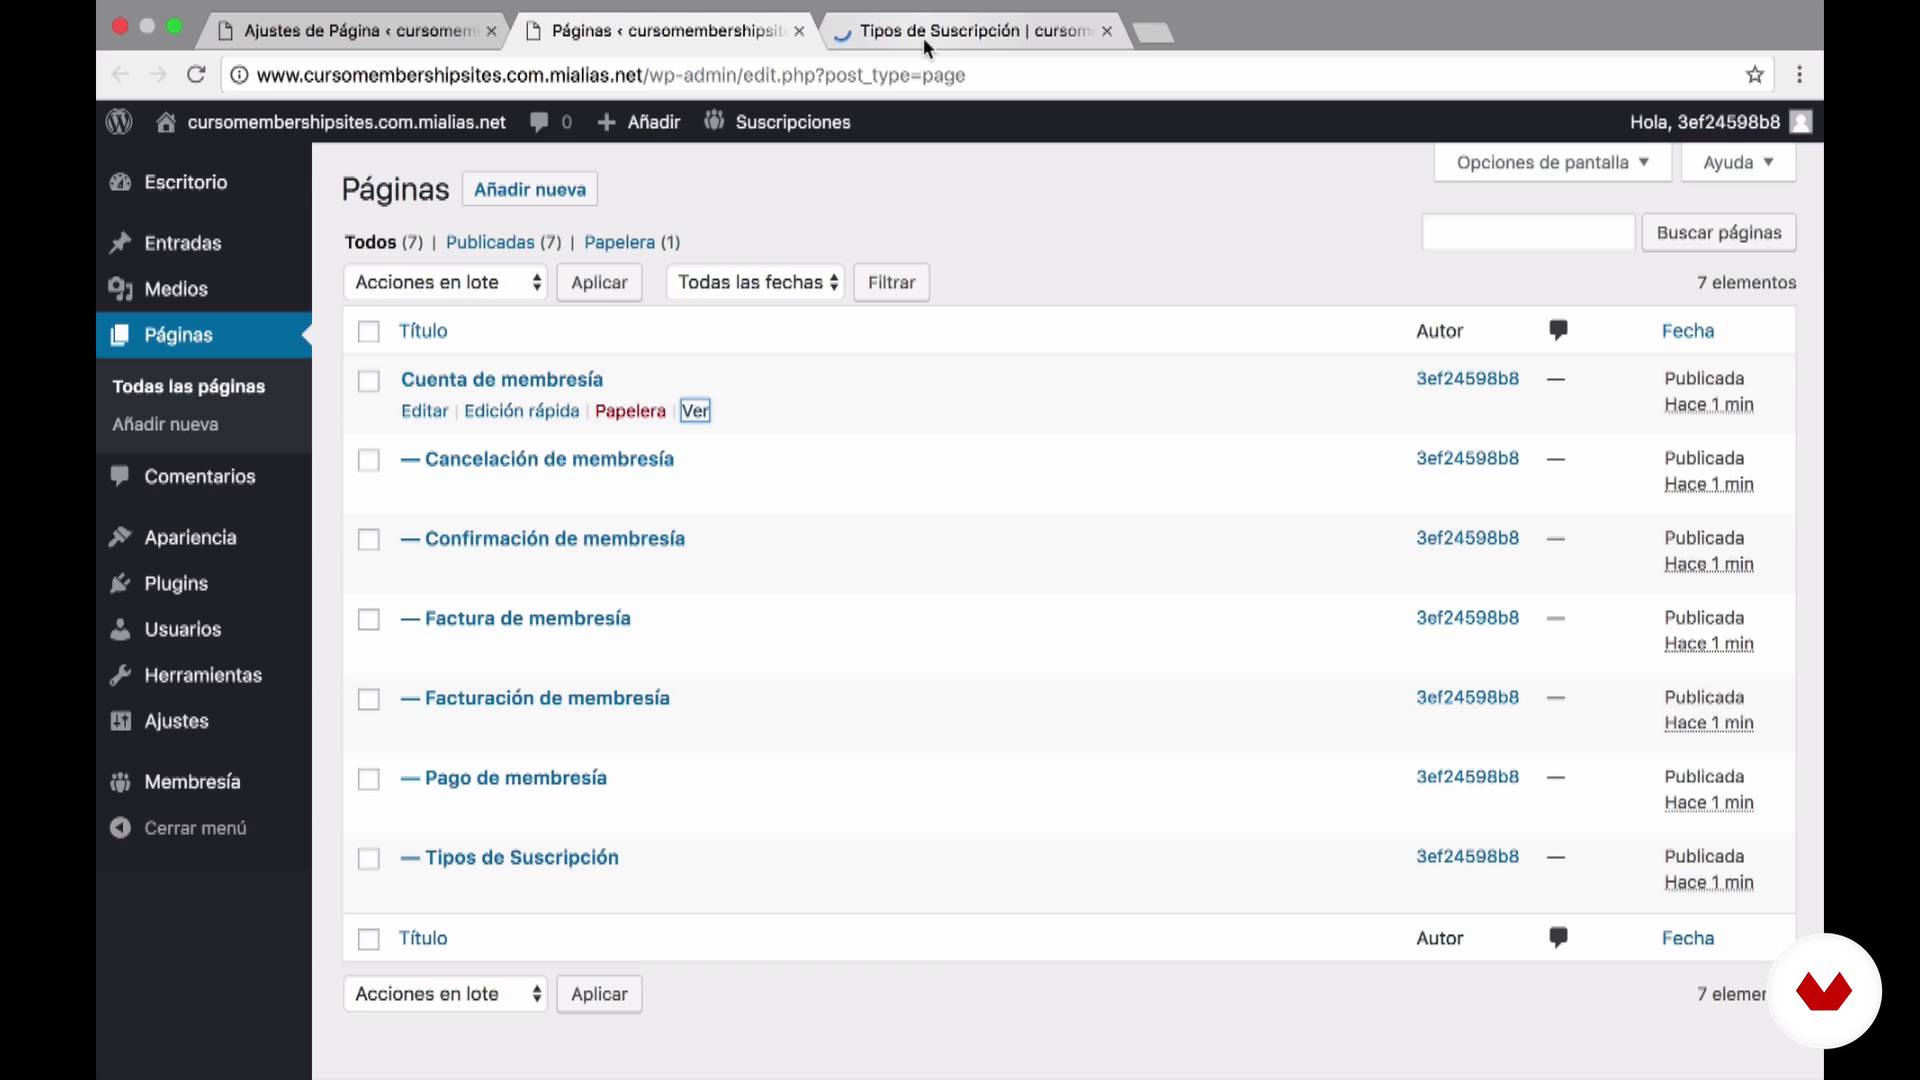This screenshot has width=1920, height=1080.
Task: Click the Añadir nueva button beside Páginas
Action: click(530, 189)
